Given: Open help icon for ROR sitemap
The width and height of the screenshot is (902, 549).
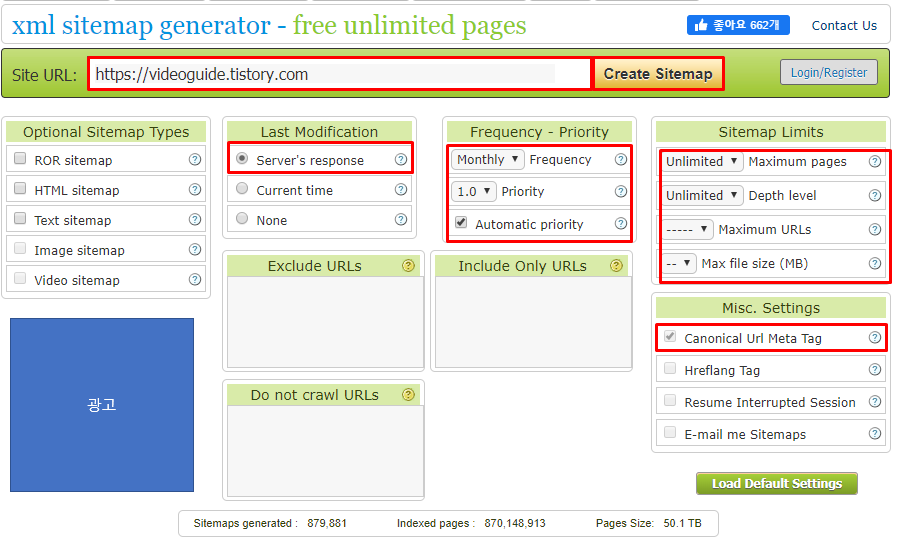Looking at the screenshot, I should click(x=195, y=159).
